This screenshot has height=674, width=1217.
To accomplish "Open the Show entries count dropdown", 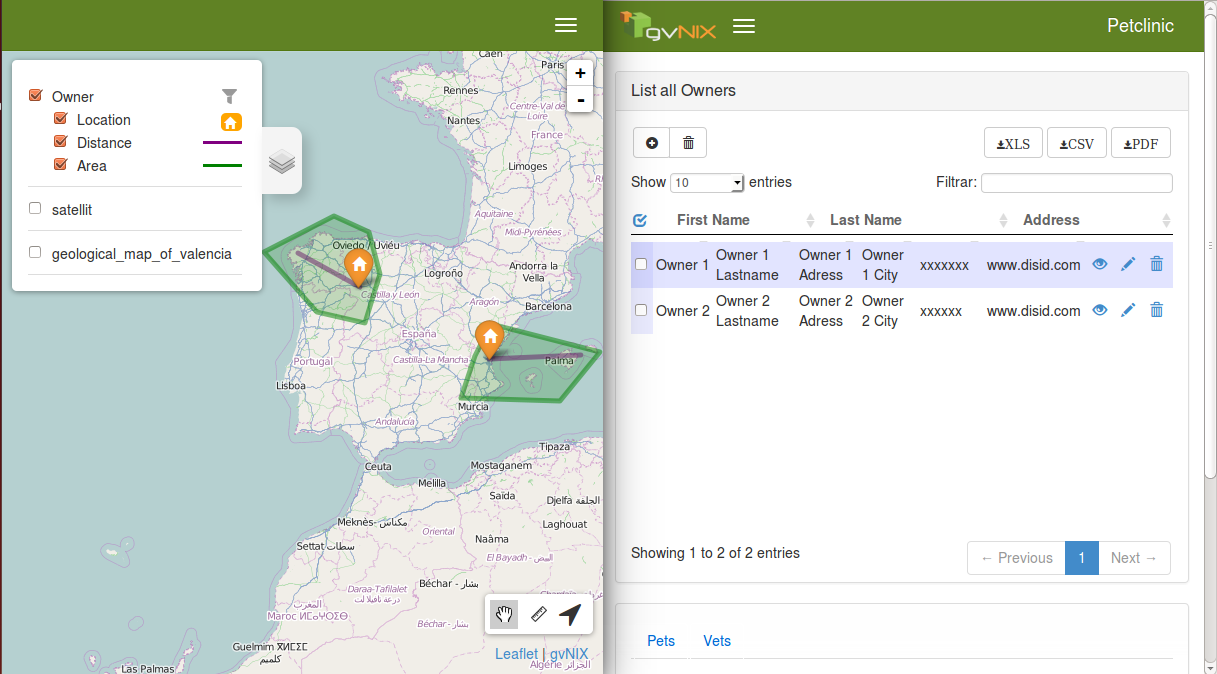I will tap(707, 183).
